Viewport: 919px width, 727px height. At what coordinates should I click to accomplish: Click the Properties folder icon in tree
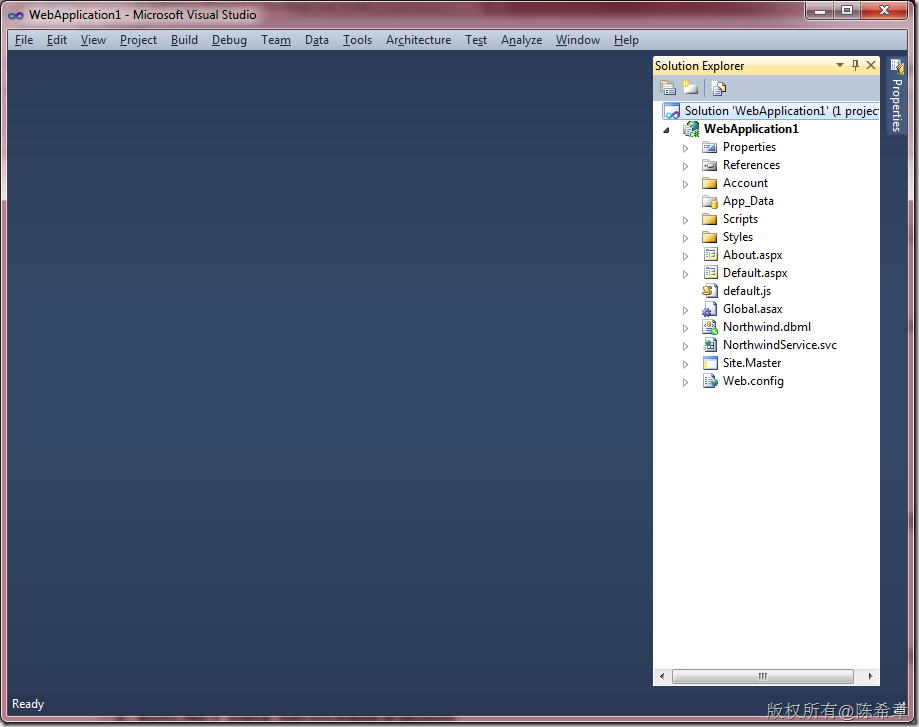[x=710, y=147]
